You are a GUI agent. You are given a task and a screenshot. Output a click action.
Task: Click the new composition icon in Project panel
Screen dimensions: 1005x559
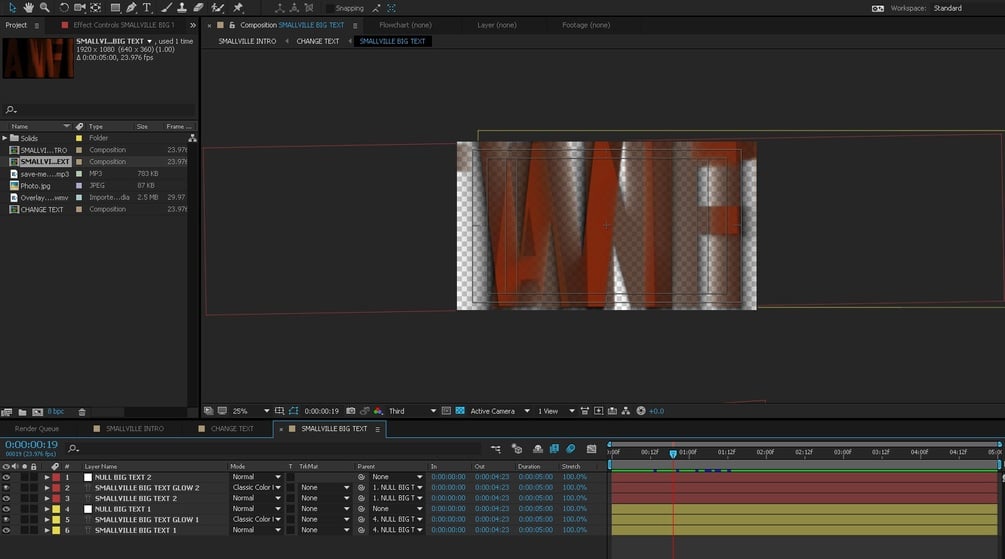[x=37, y=412]
